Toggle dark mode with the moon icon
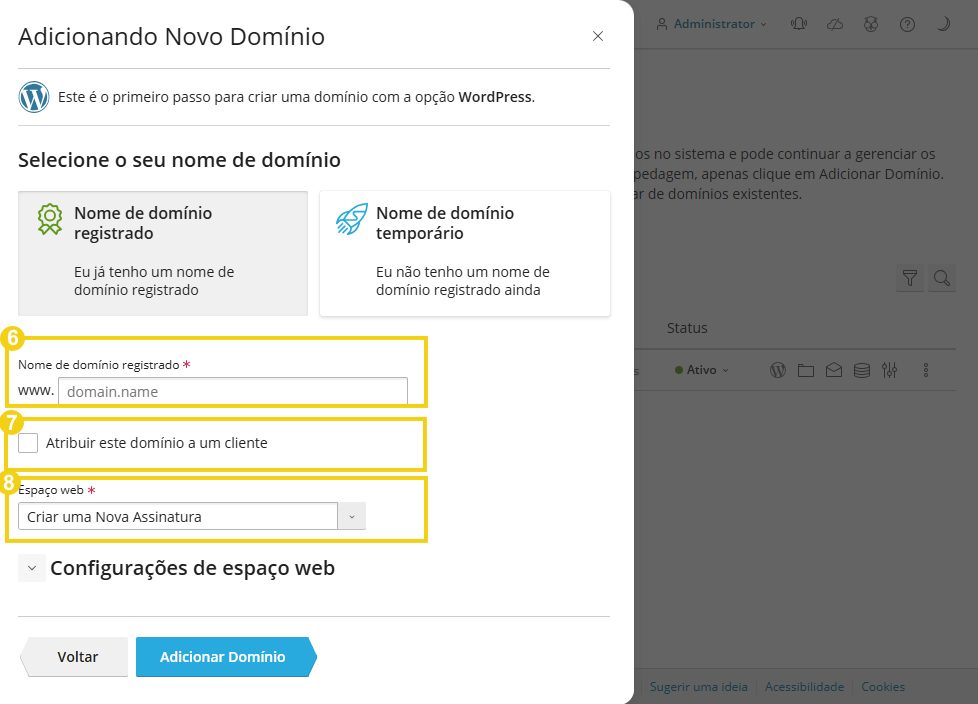Screen dimensions: 978x704 [943, 23]
